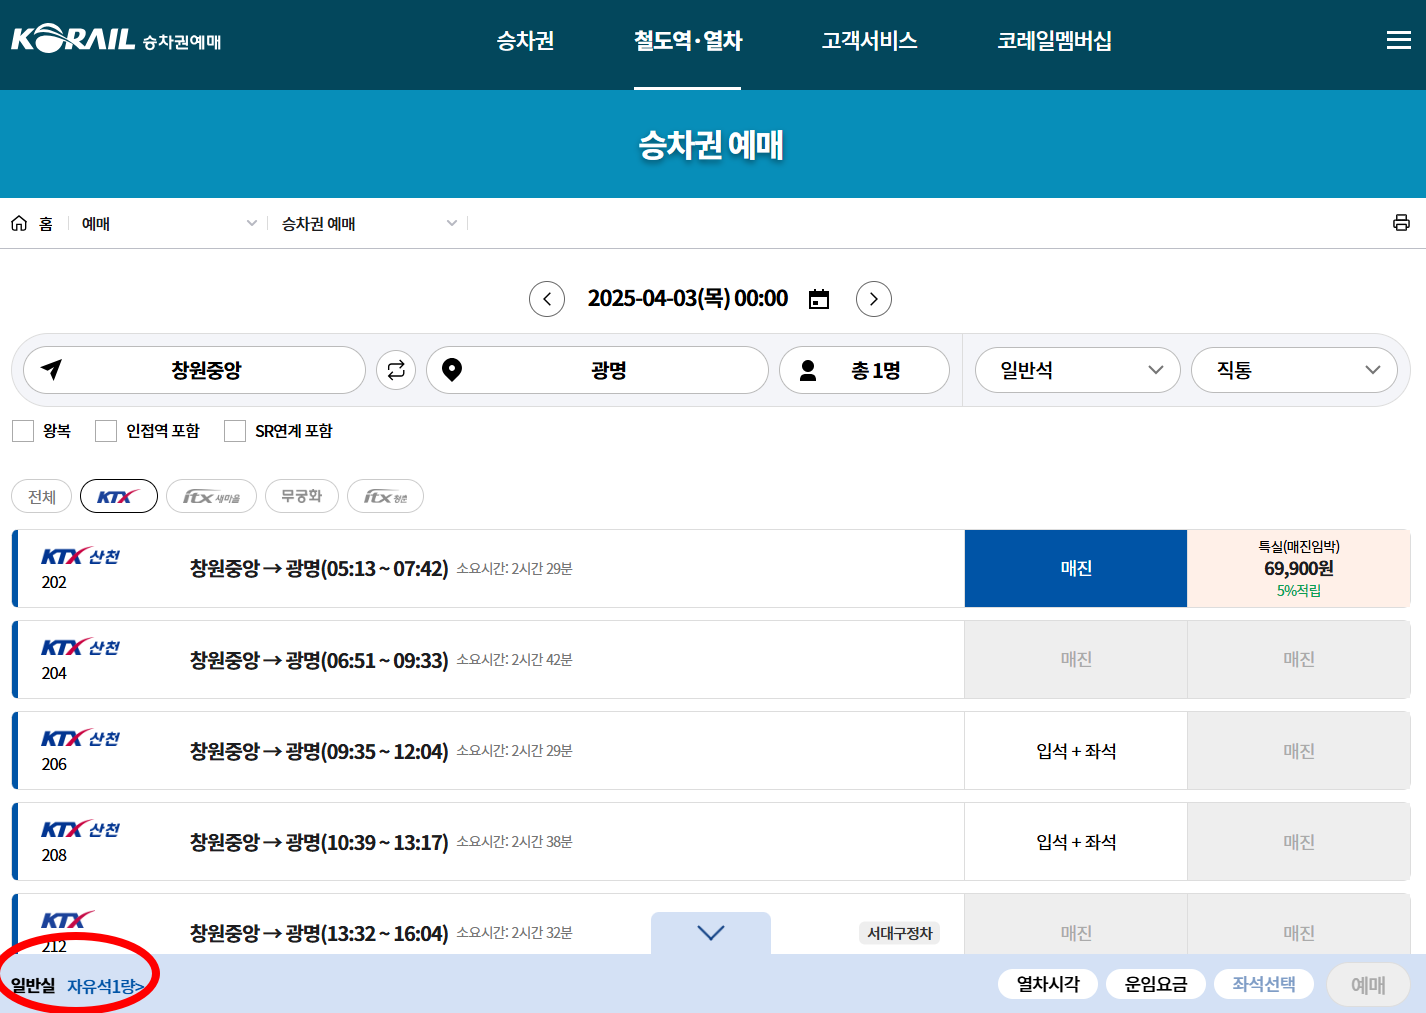Open the 고객서비스 top menu
This screenshot has height=1013, width=1426.
point(869,40)
